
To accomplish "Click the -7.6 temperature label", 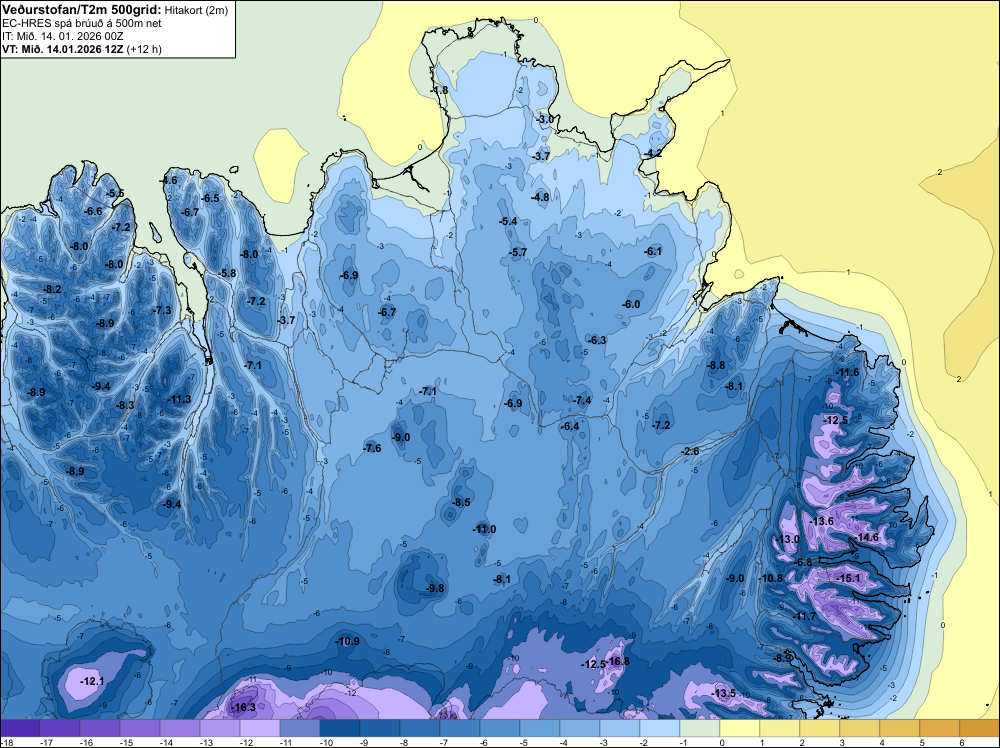I will [372, 448].
